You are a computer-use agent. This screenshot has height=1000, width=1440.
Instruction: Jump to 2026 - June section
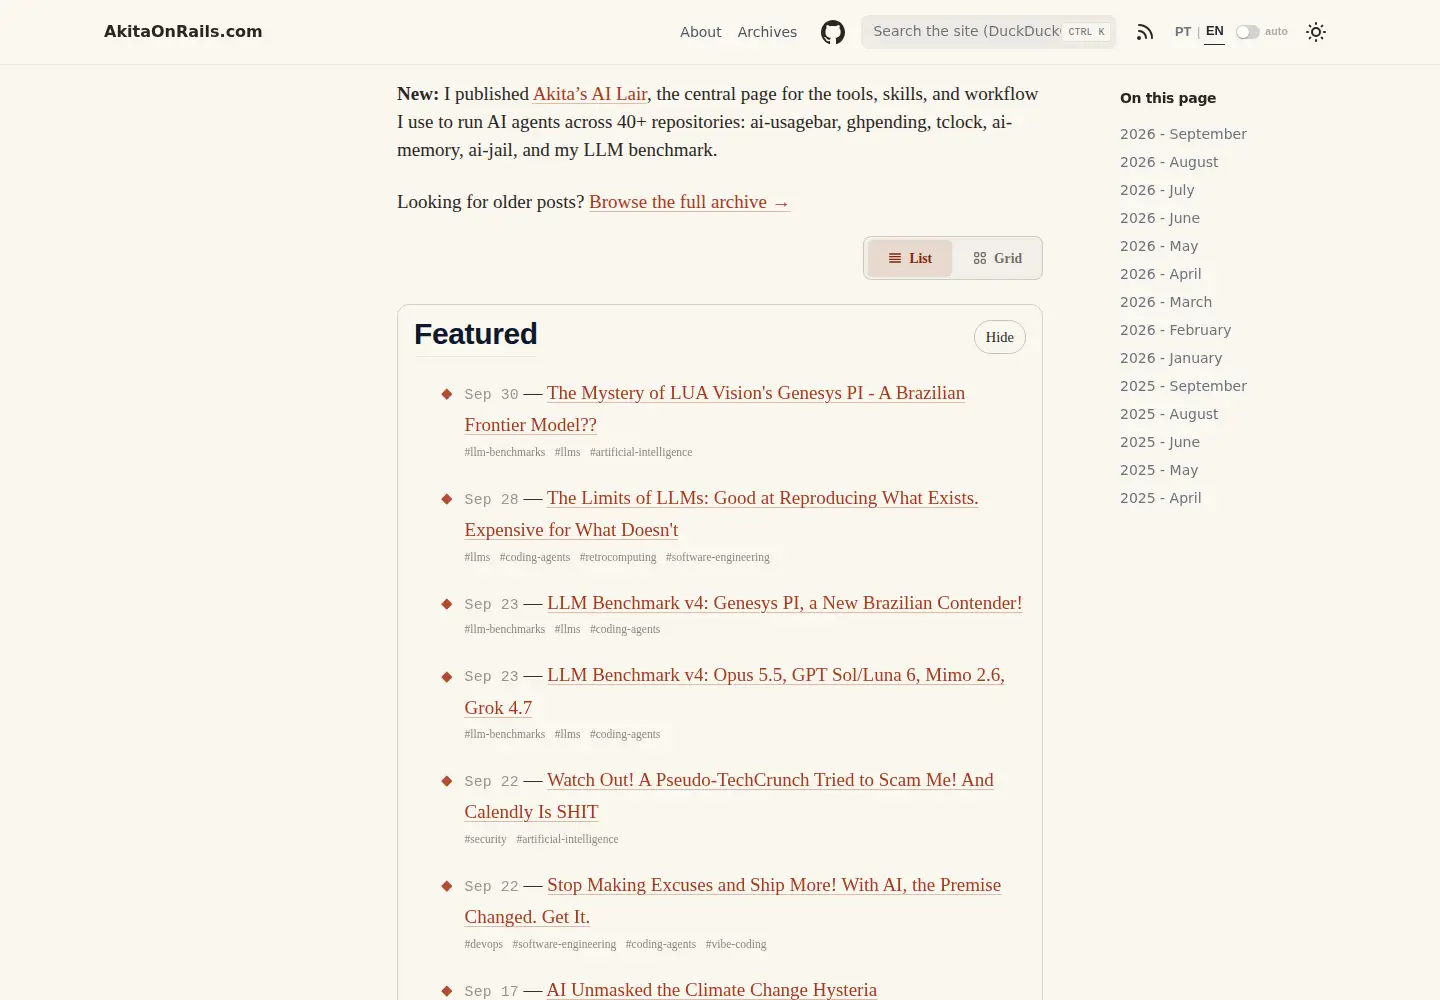click(x=1160, y=218)
